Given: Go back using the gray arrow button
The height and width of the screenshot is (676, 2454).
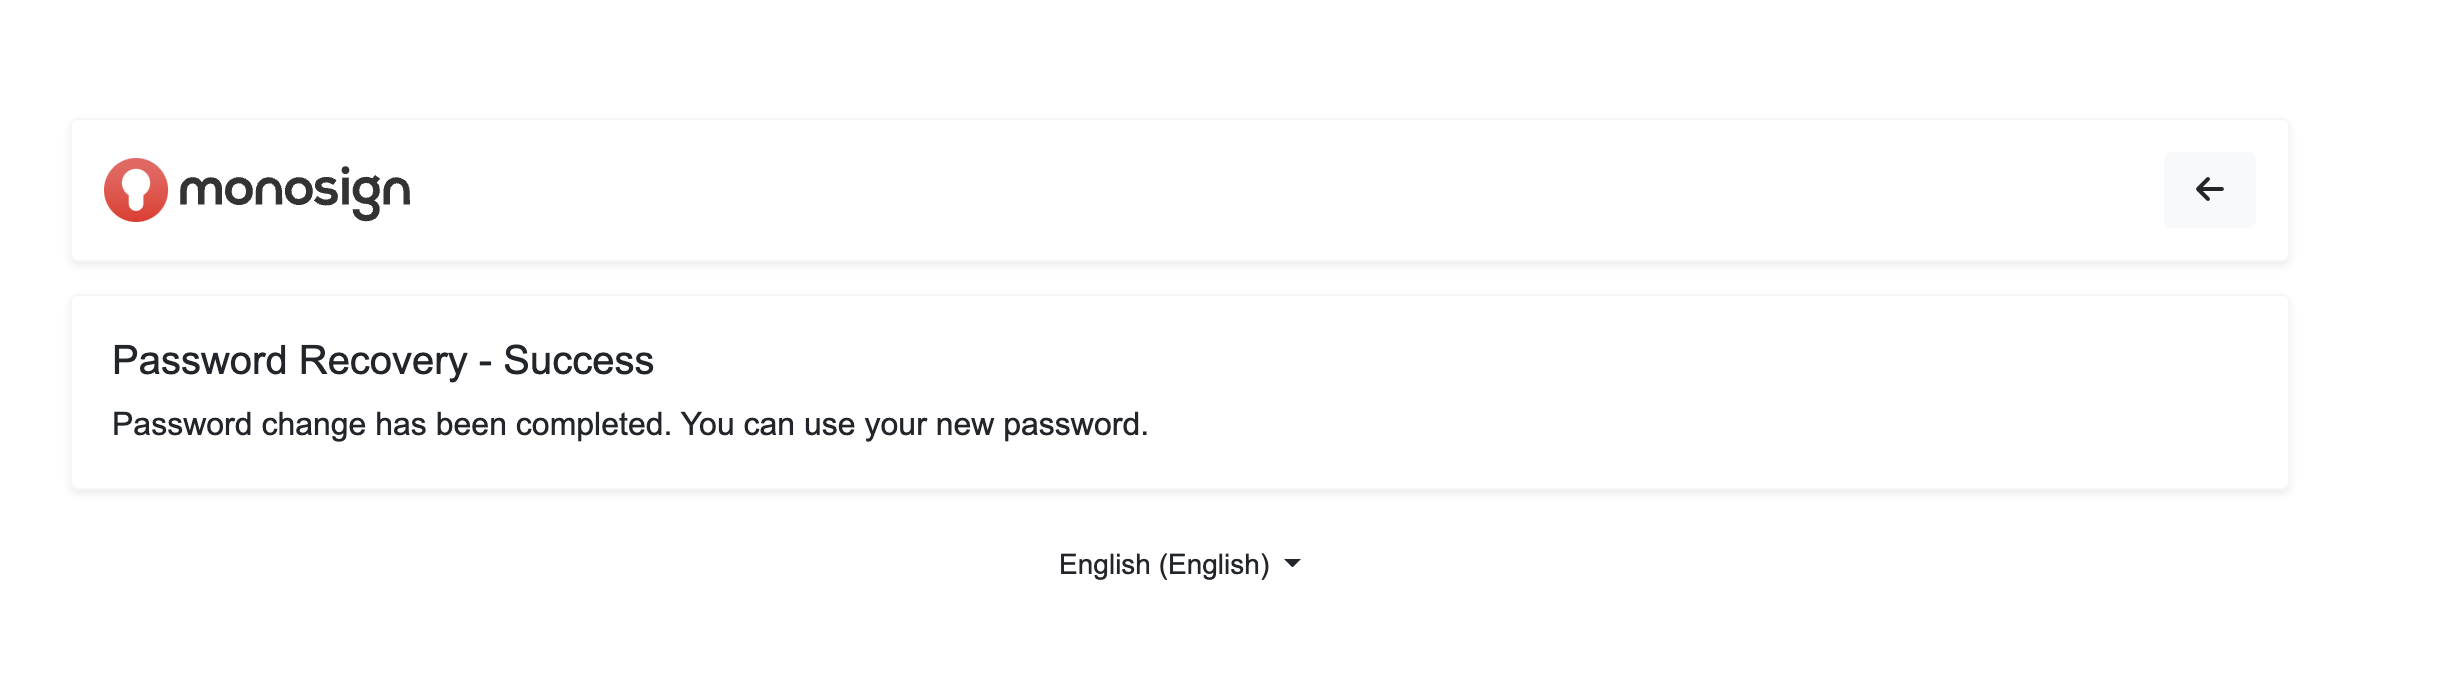Looking at the screenshot, I should [2209, 189].
